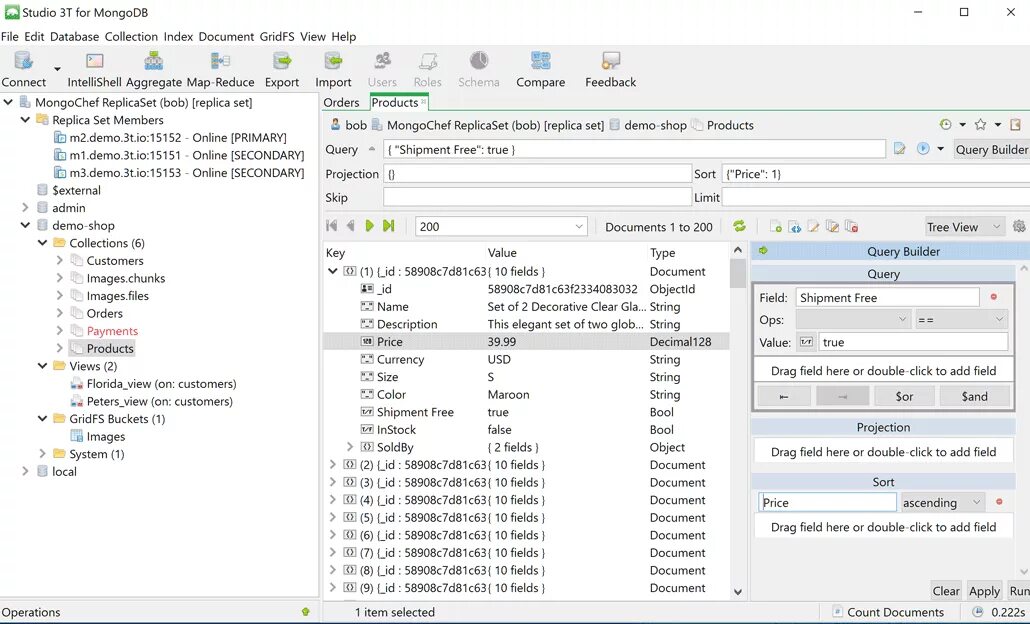This screenshot has width=1030, height=624.
Task: Open the File menu
Action: point(9,37)
